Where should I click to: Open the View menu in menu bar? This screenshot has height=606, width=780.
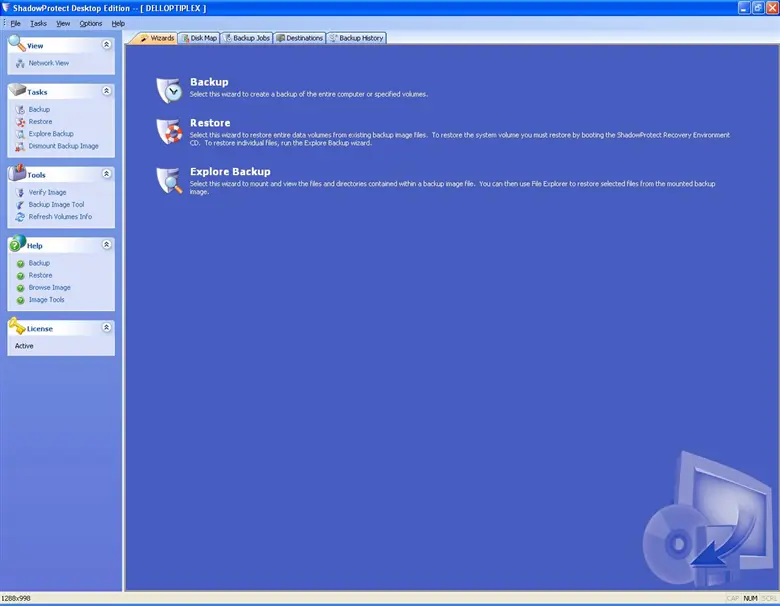[63, 23]
